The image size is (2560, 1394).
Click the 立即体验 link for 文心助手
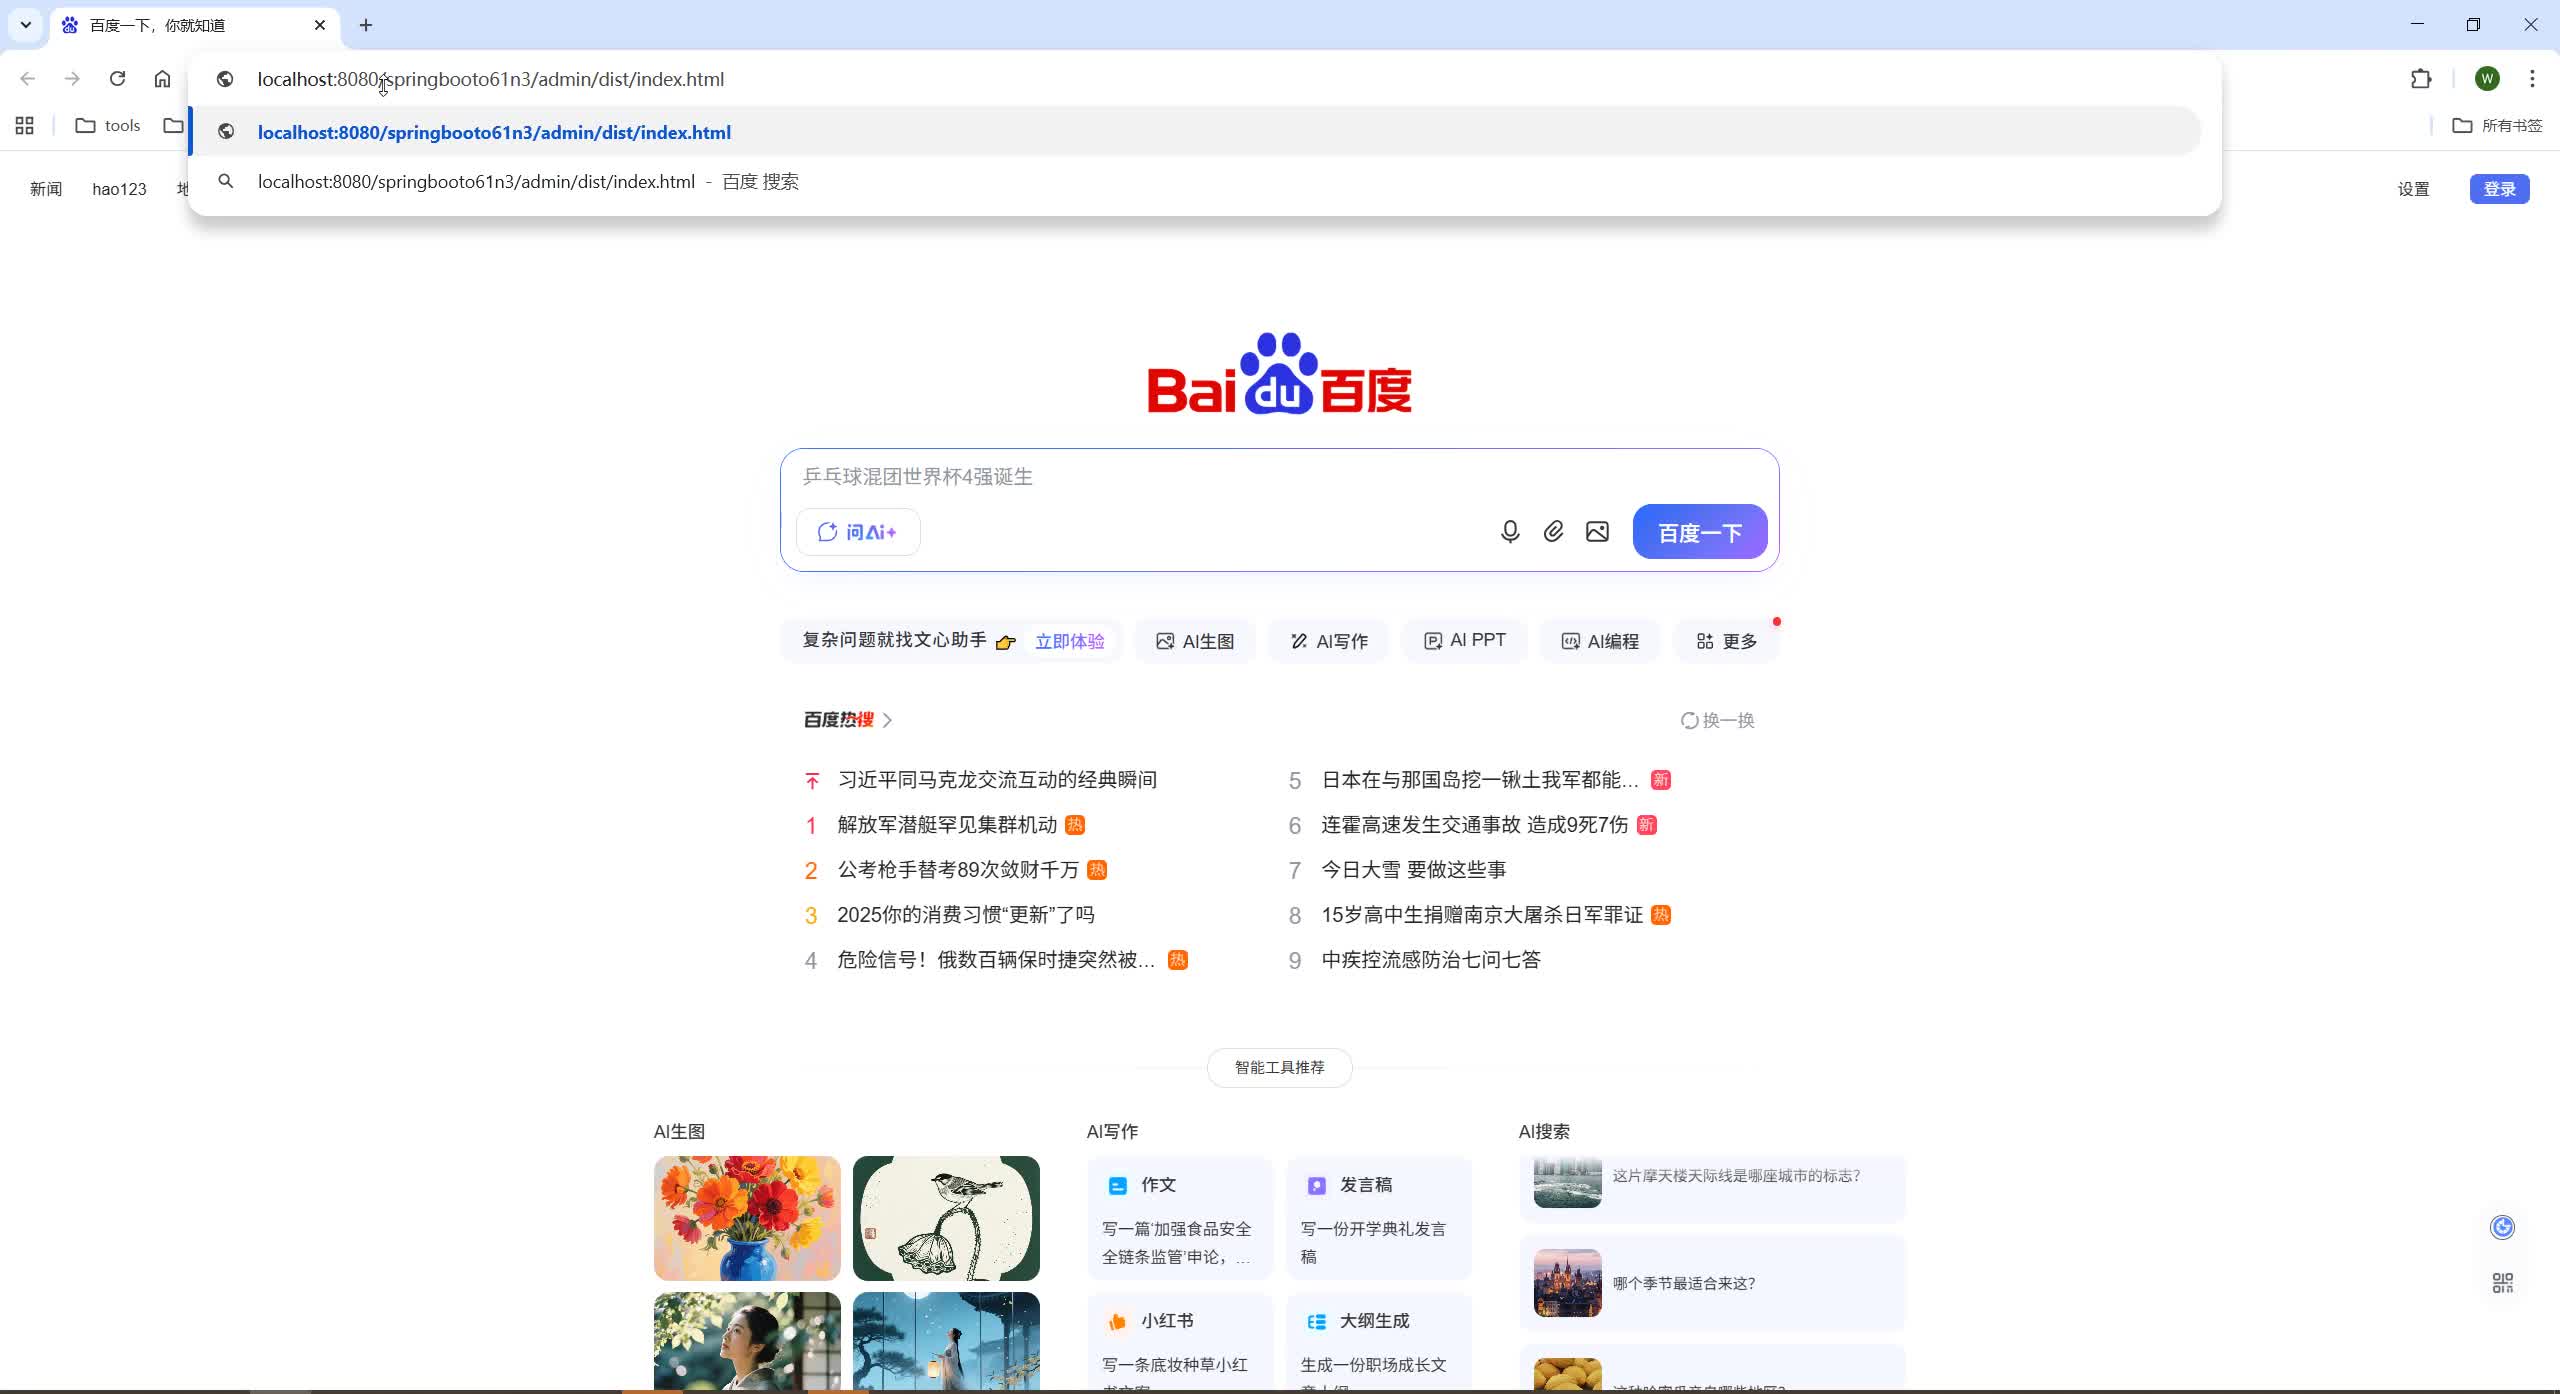click(1069, 641)
